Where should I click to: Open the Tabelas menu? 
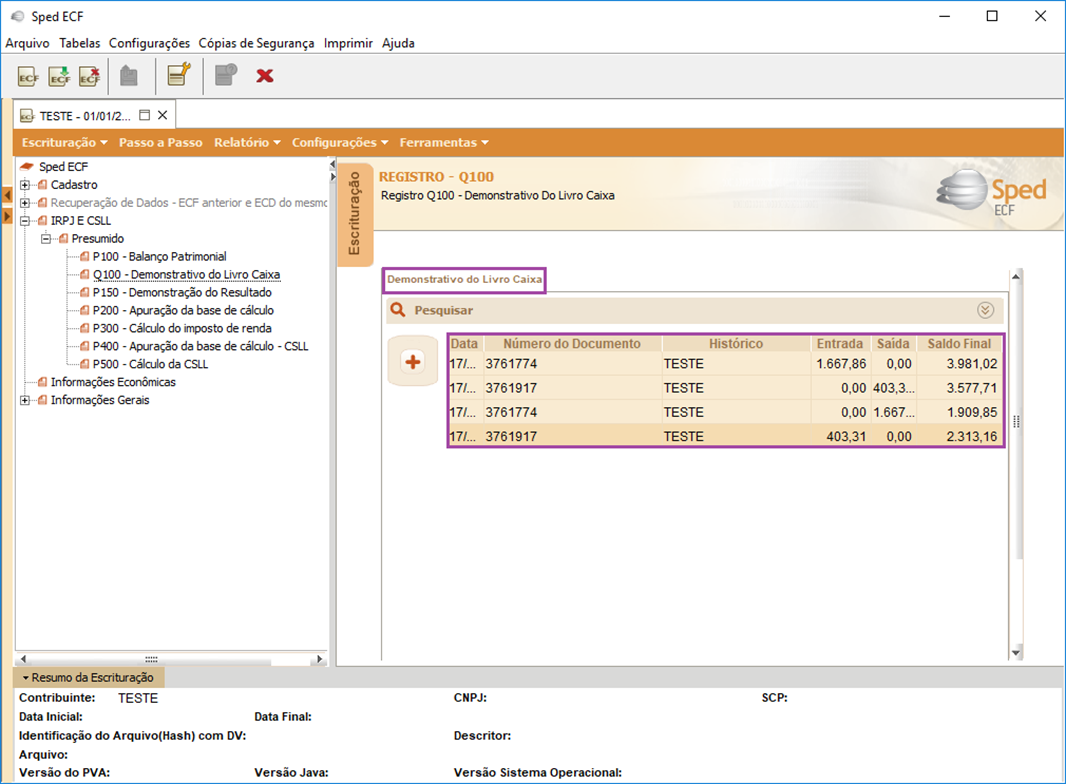(x=80, y=43)
